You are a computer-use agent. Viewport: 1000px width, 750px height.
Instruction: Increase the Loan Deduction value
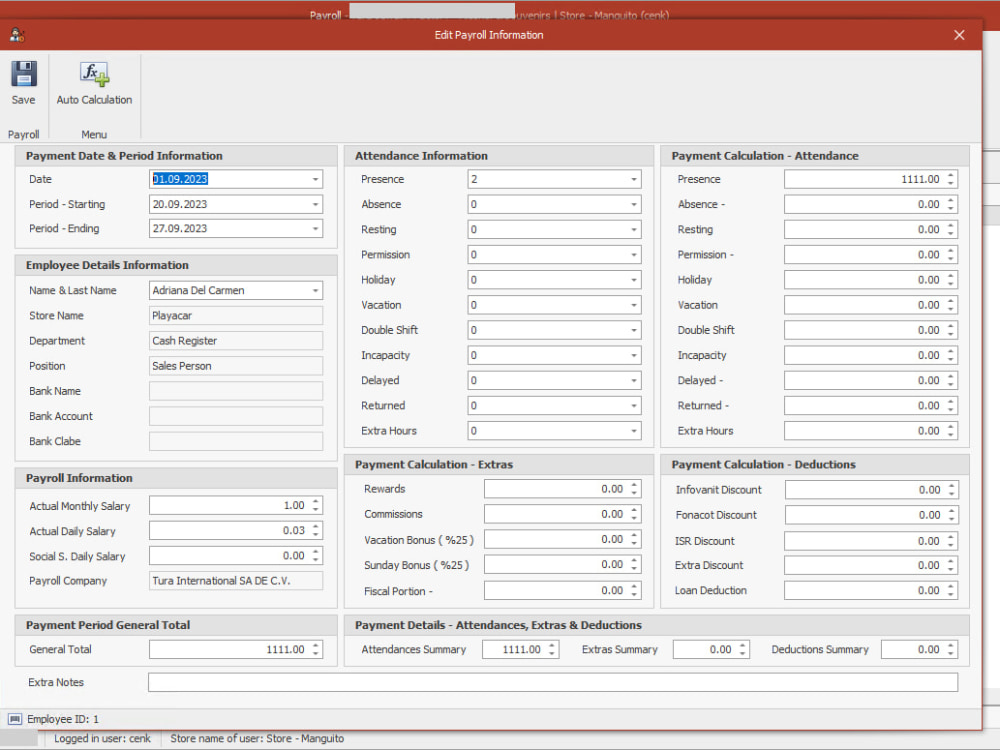coord(952,587)
